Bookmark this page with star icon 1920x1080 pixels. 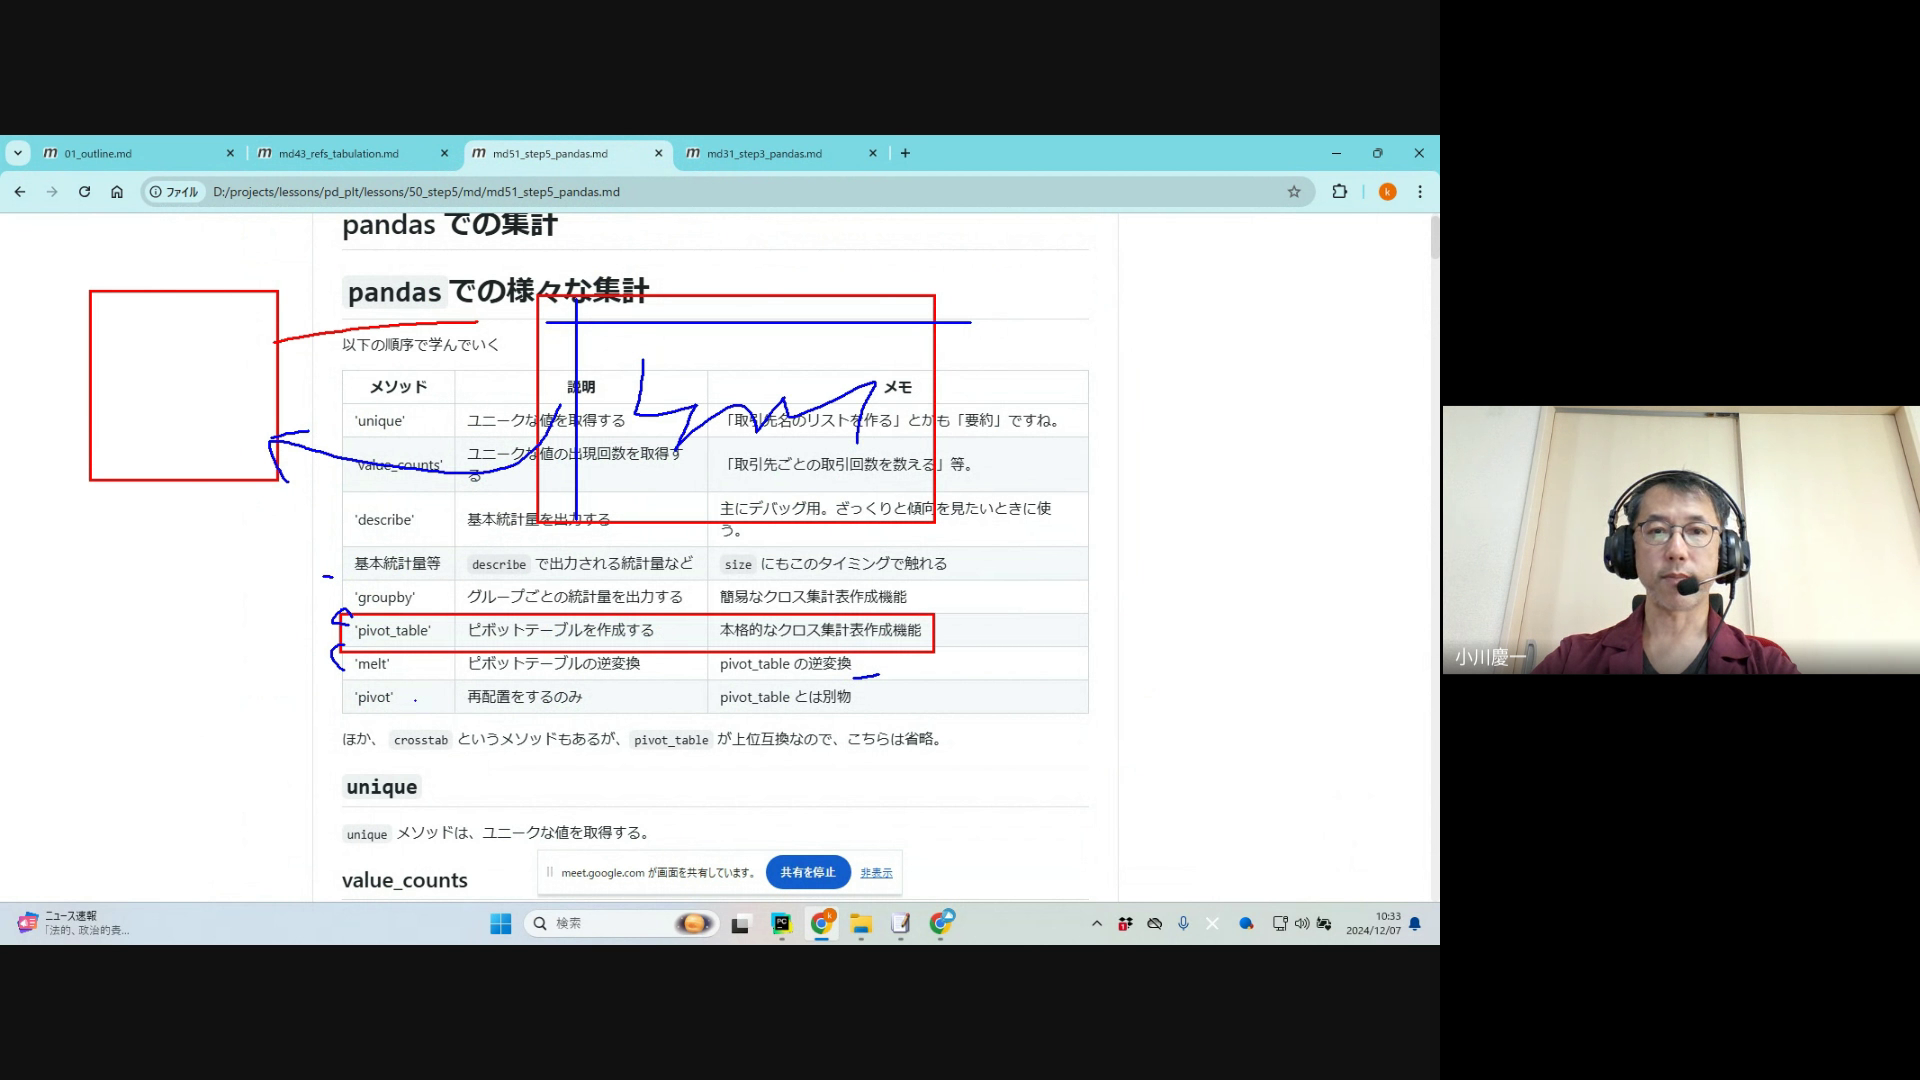tap(1294, 192)
